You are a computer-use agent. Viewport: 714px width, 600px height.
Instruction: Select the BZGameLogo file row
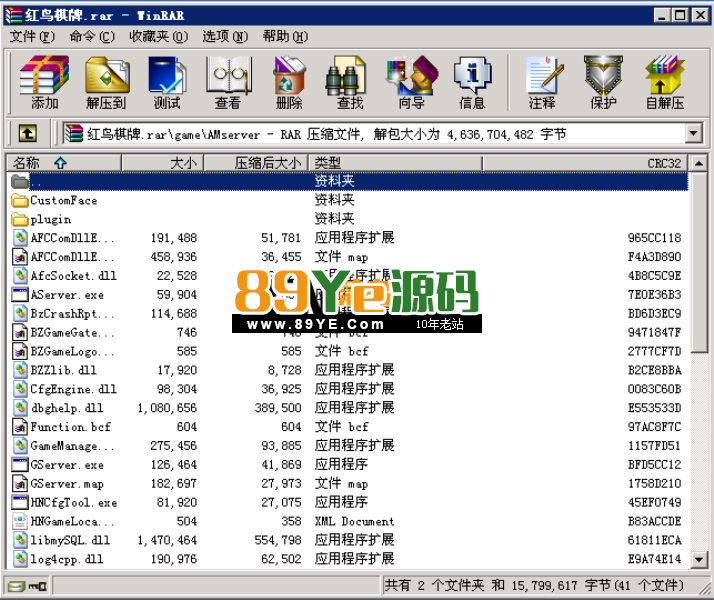coord(349,351)
